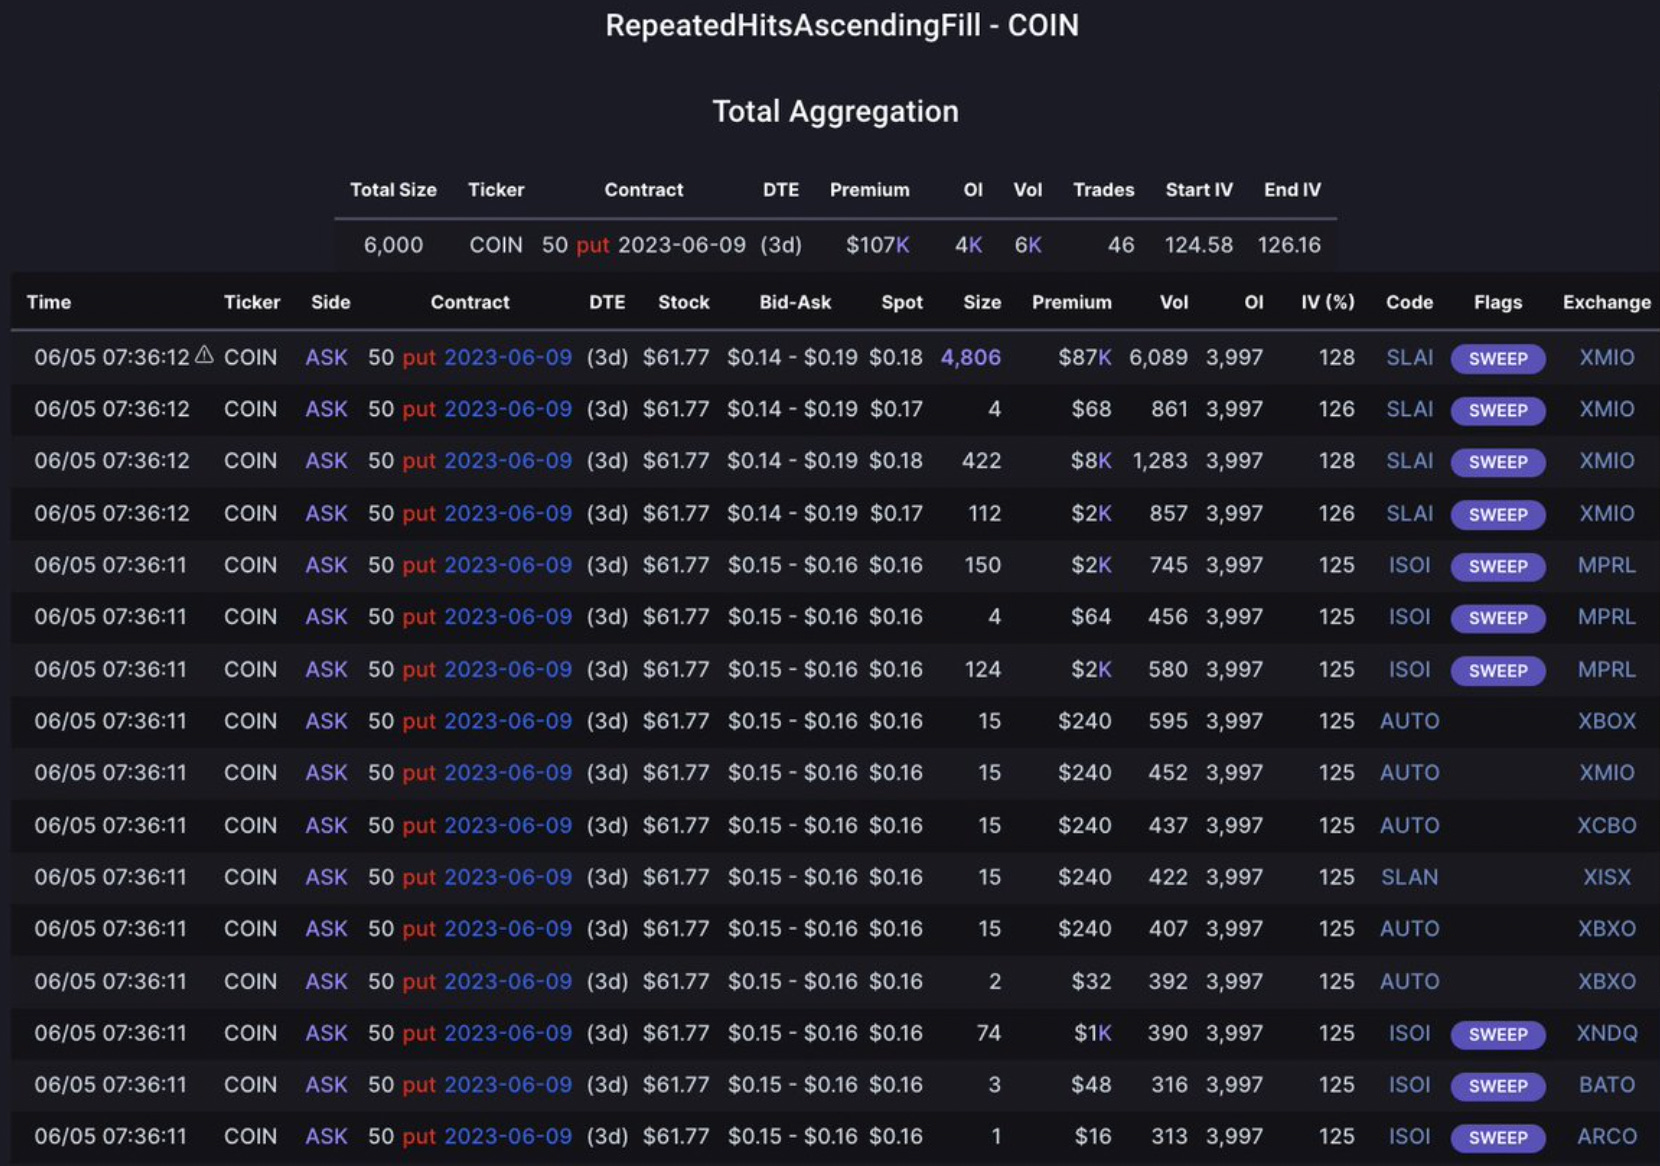Open 2023-06-09 contract link in XISX row
Screen dimensions: 1660x1166
click(x=508, y=877)
